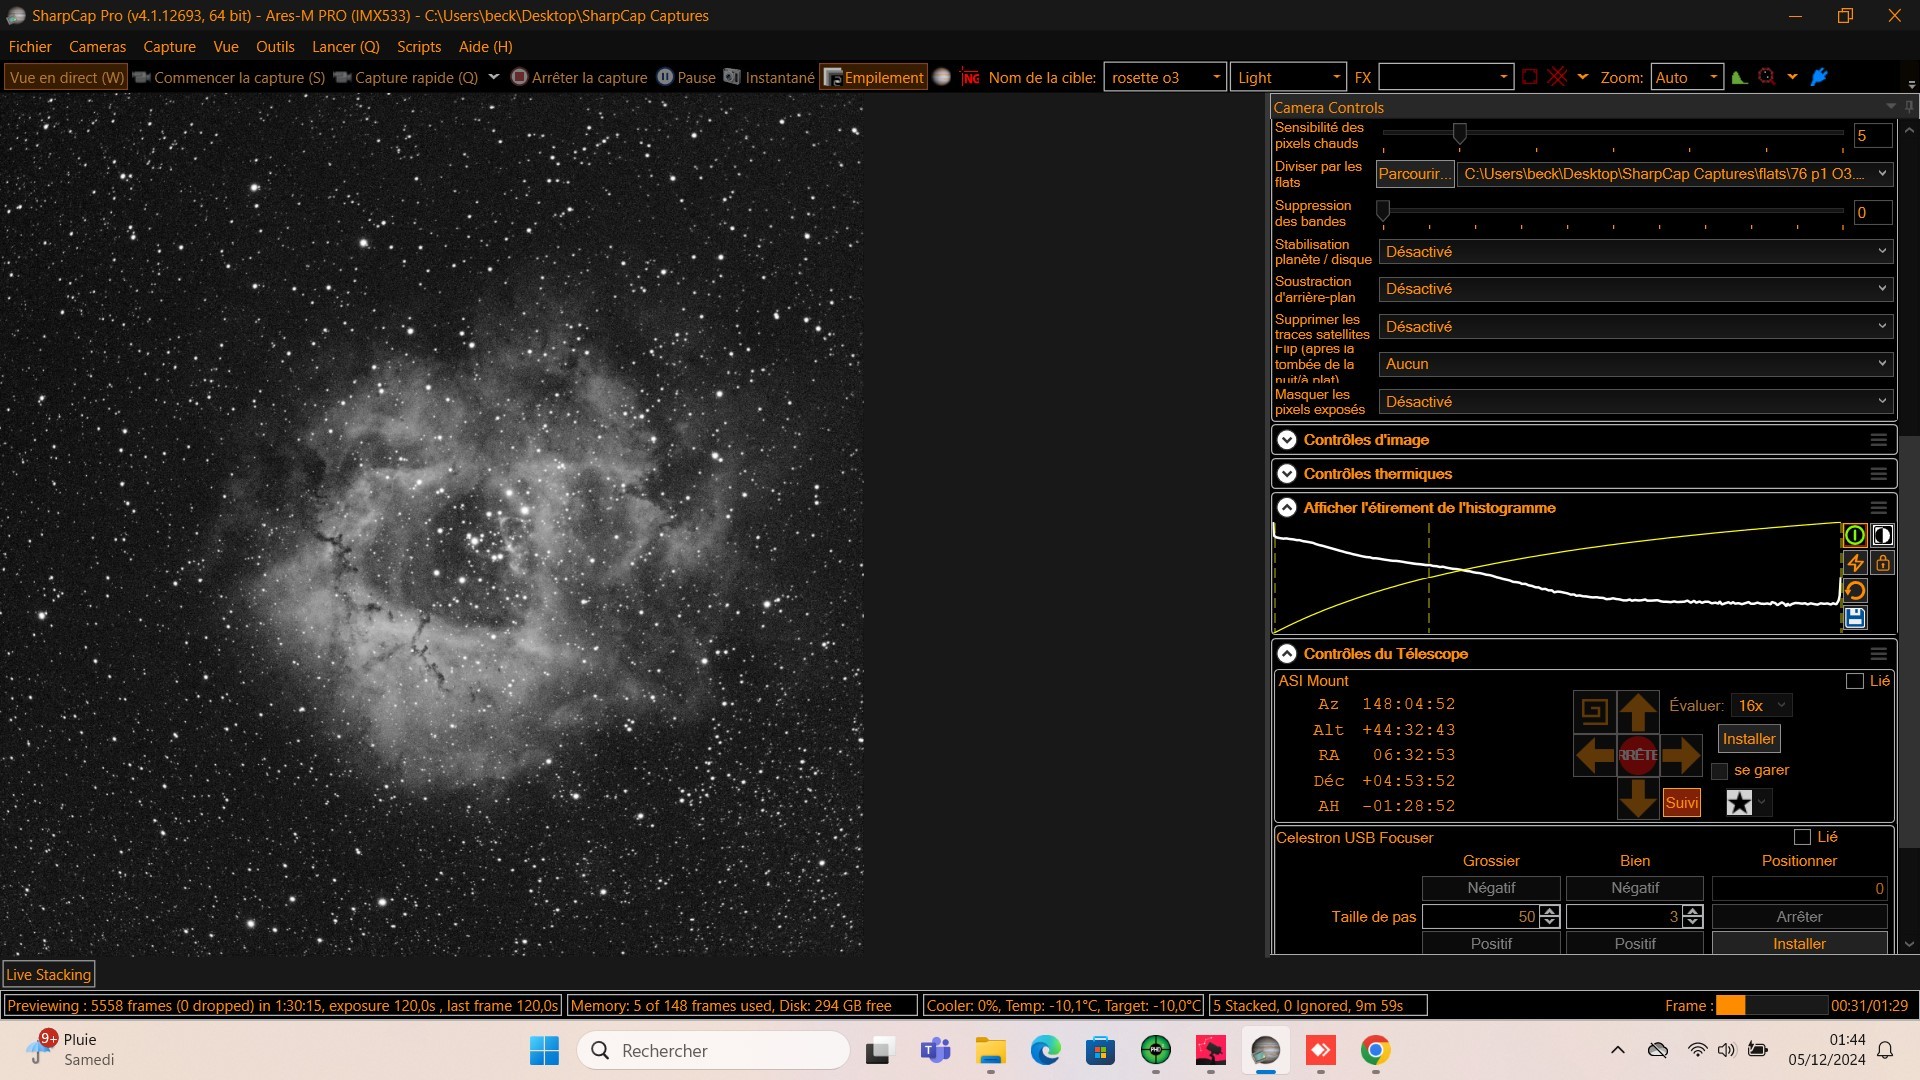
Task: Open histogram stretch panel menu lines
Action: (1878, 508)
